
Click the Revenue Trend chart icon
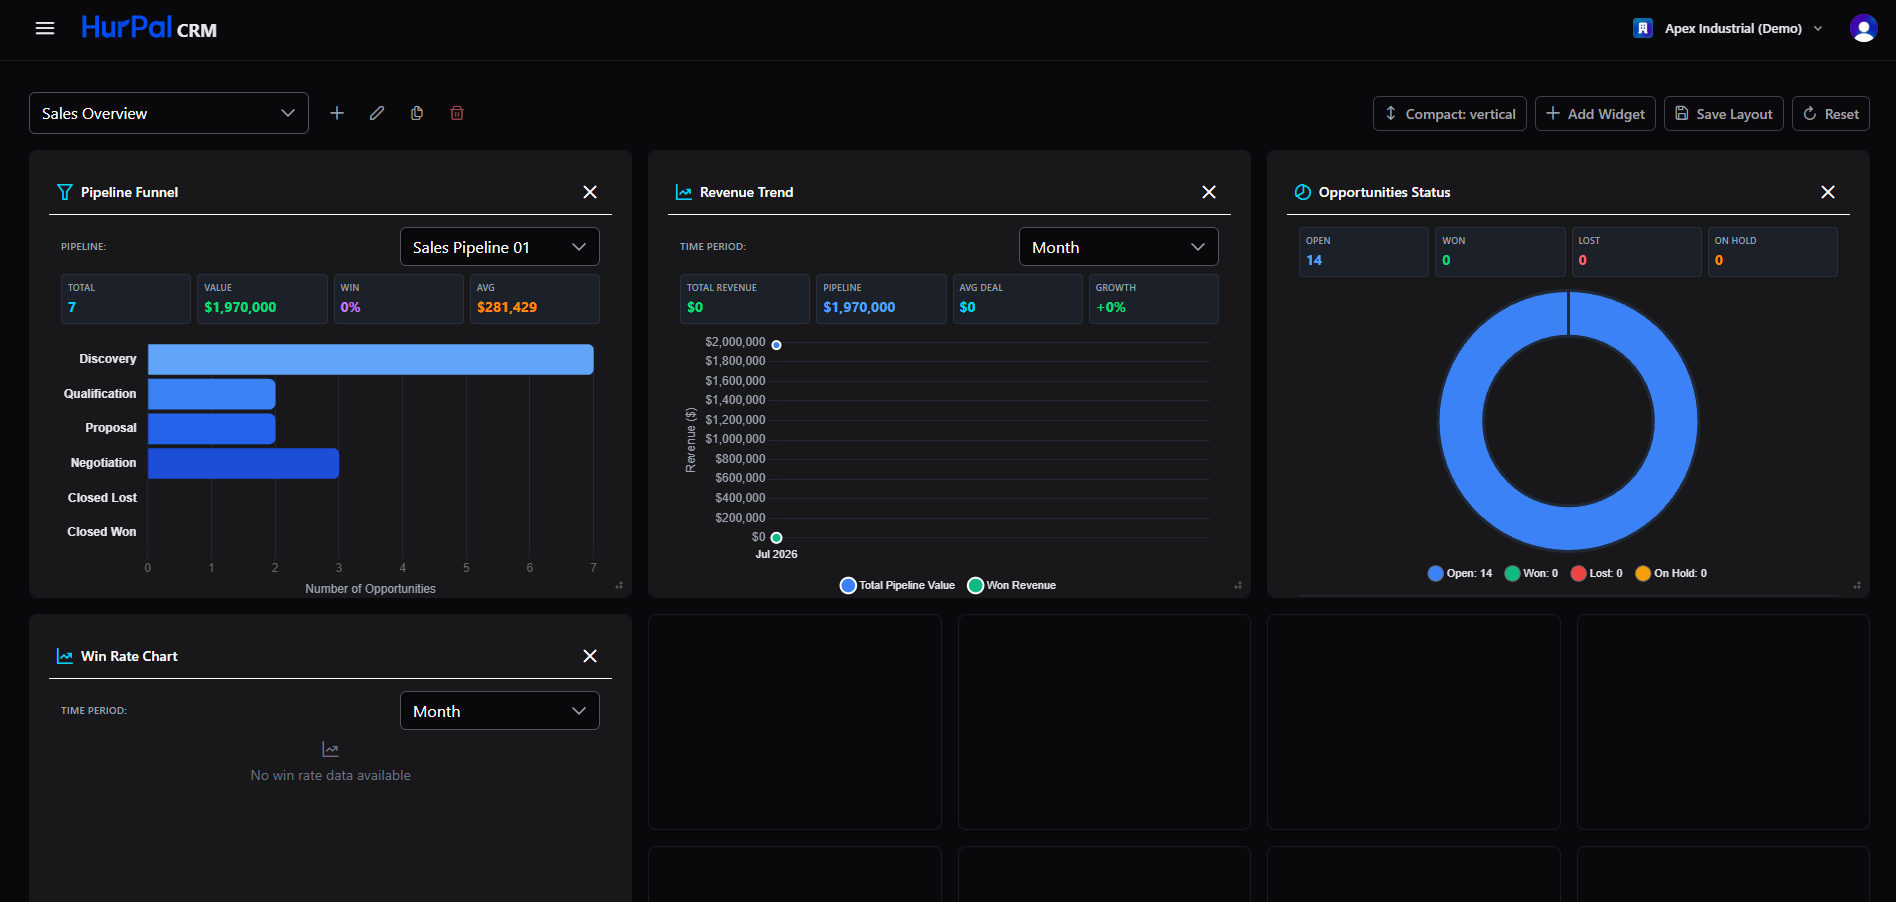684,192
